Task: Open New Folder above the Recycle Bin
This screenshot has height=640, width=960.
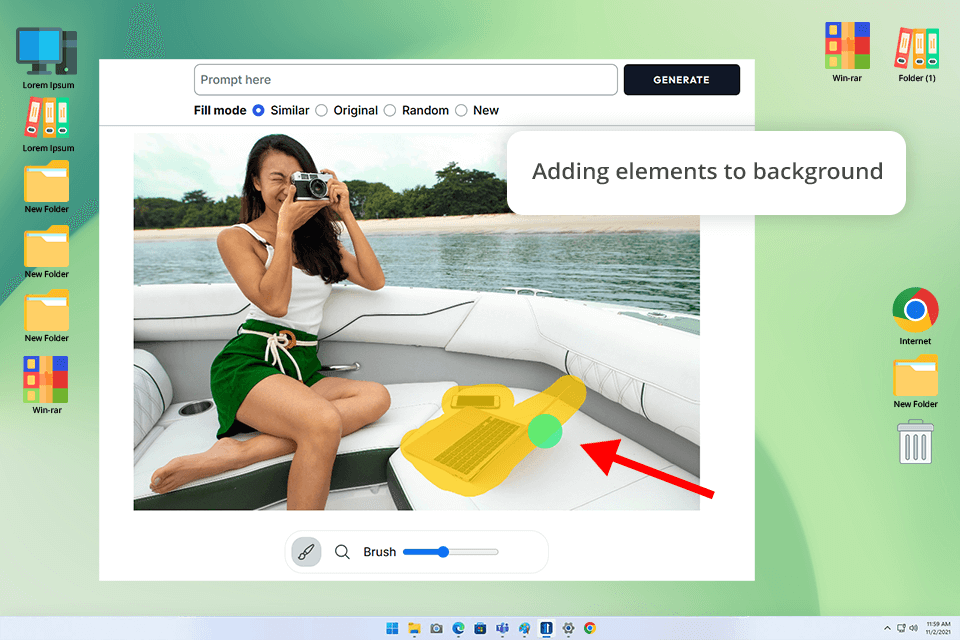Action: (x=915, y=375)
